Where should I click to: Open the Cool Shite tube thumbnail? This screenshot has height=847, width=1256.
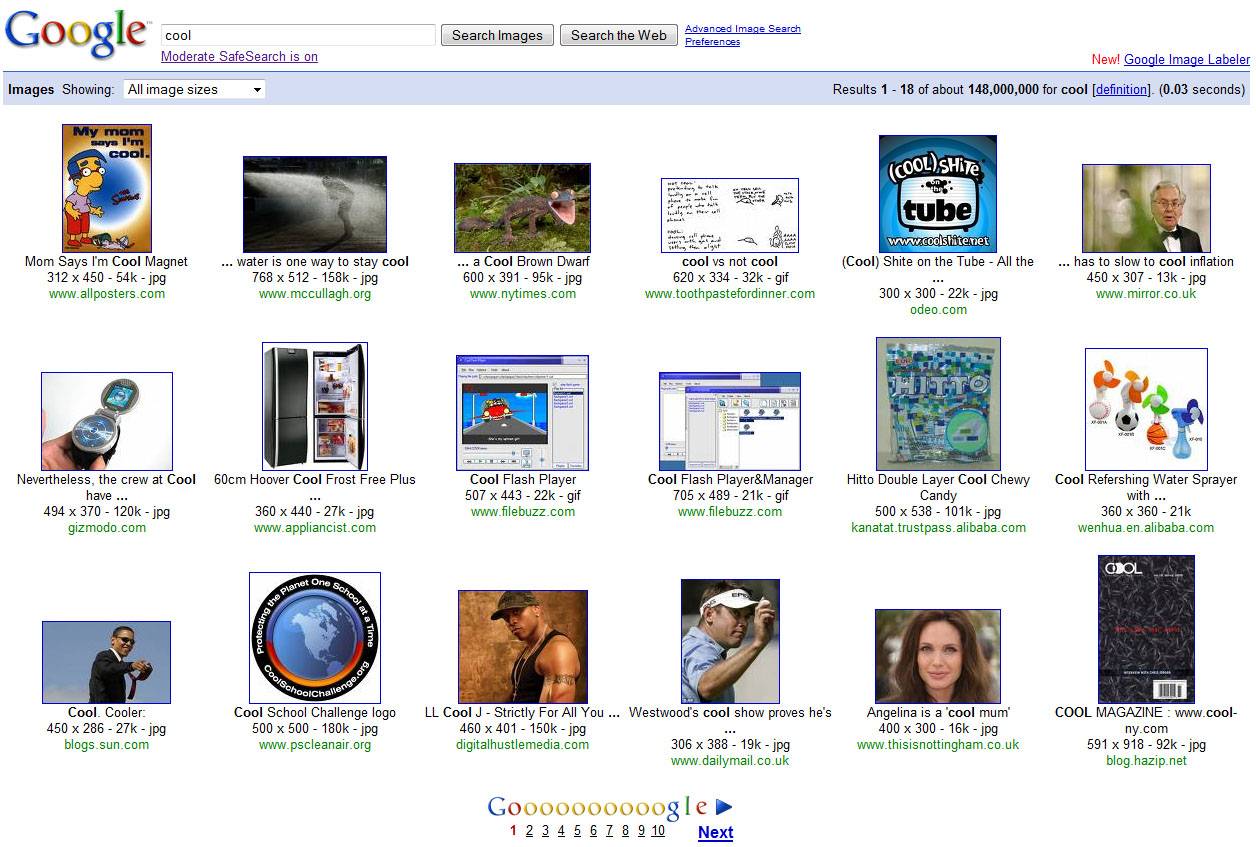(x=938, y=194)
